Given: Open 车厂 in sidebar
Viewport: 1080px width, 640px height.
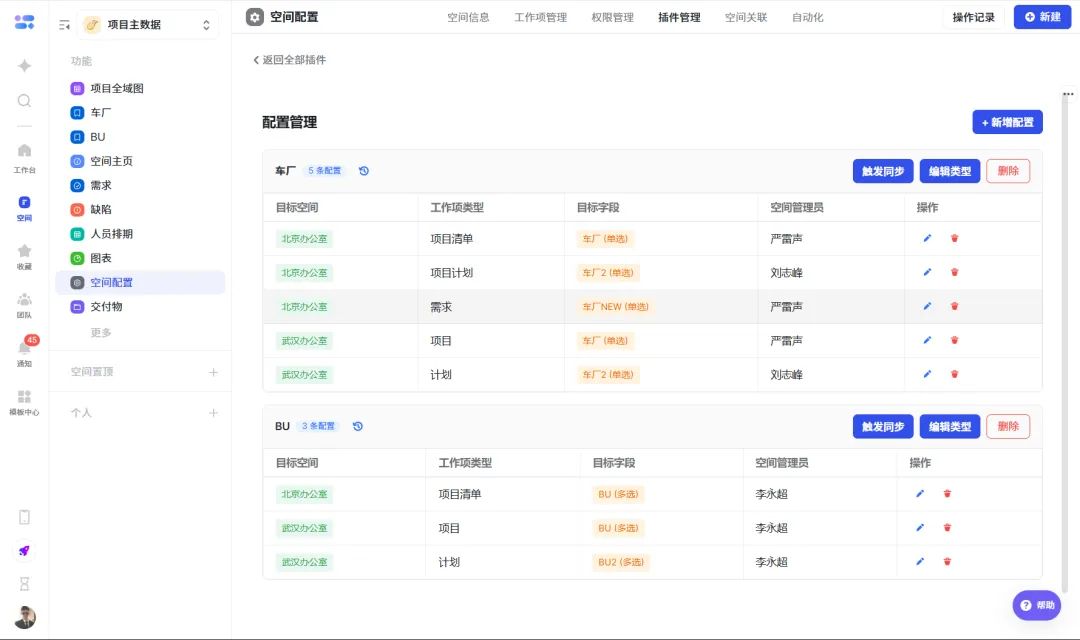Looking at the screenshot, I should [x=141, y=112].
